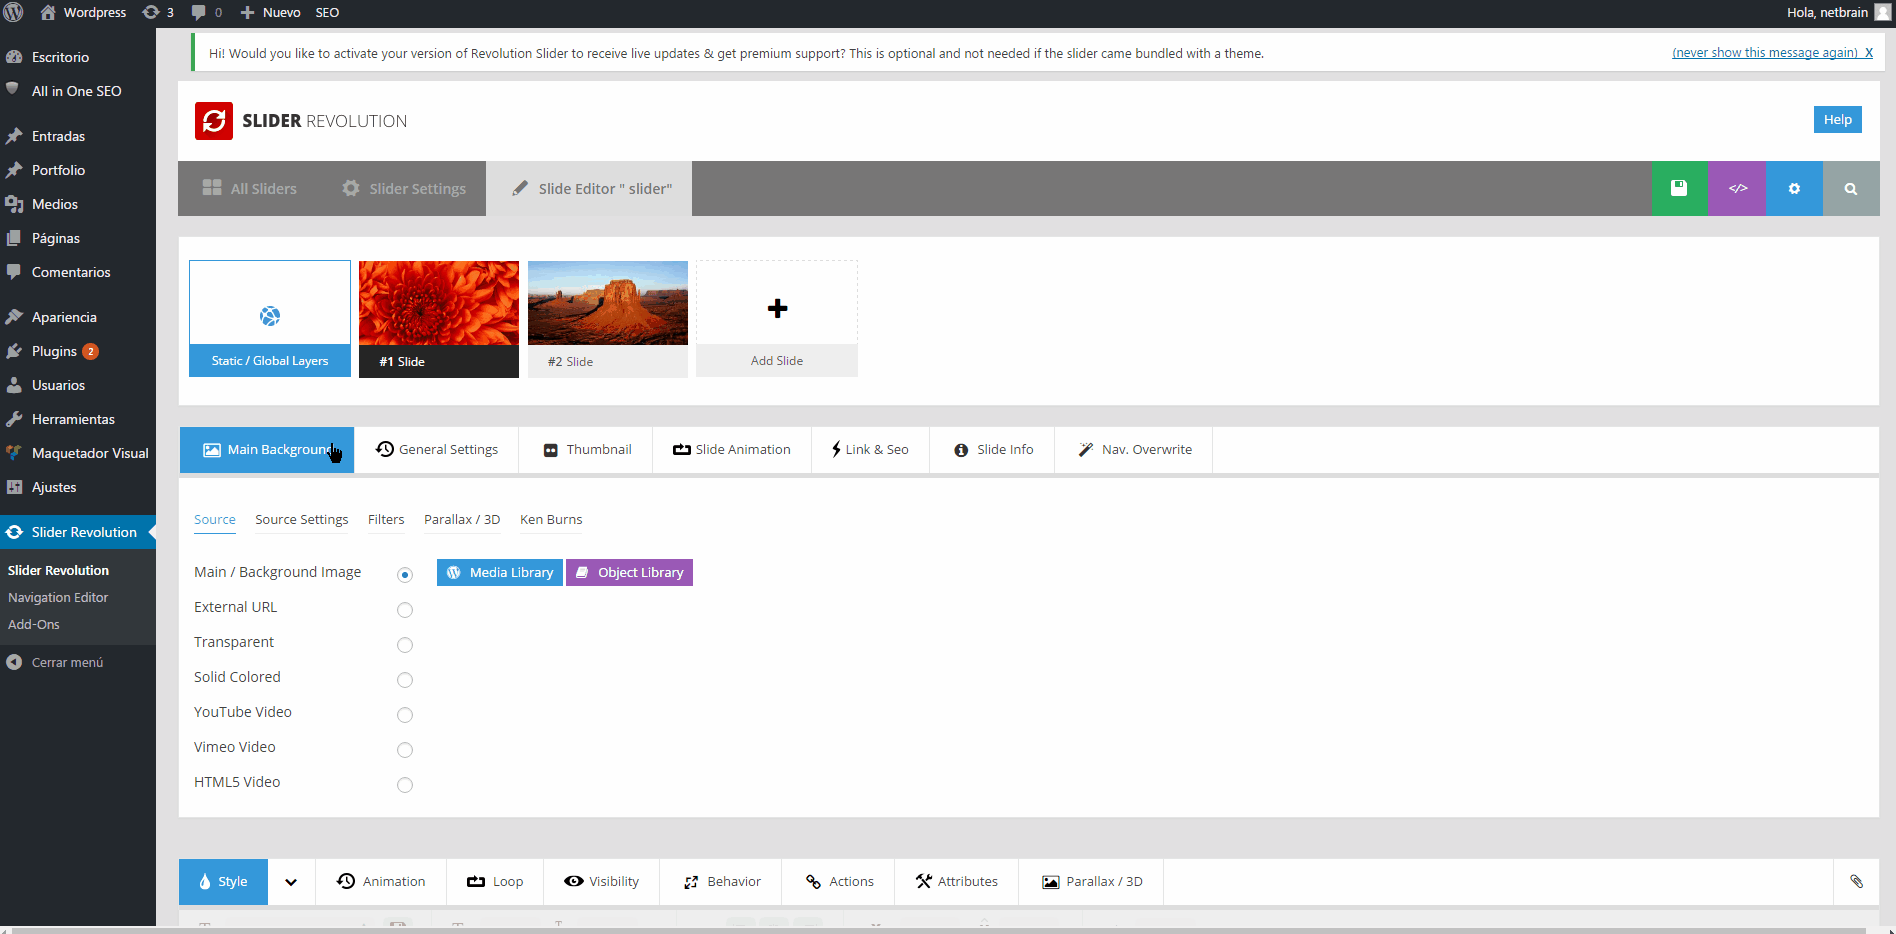Open Escritorio dashboard in sidebar
This screenshot has height=934, width=1896.
[60, 57]
